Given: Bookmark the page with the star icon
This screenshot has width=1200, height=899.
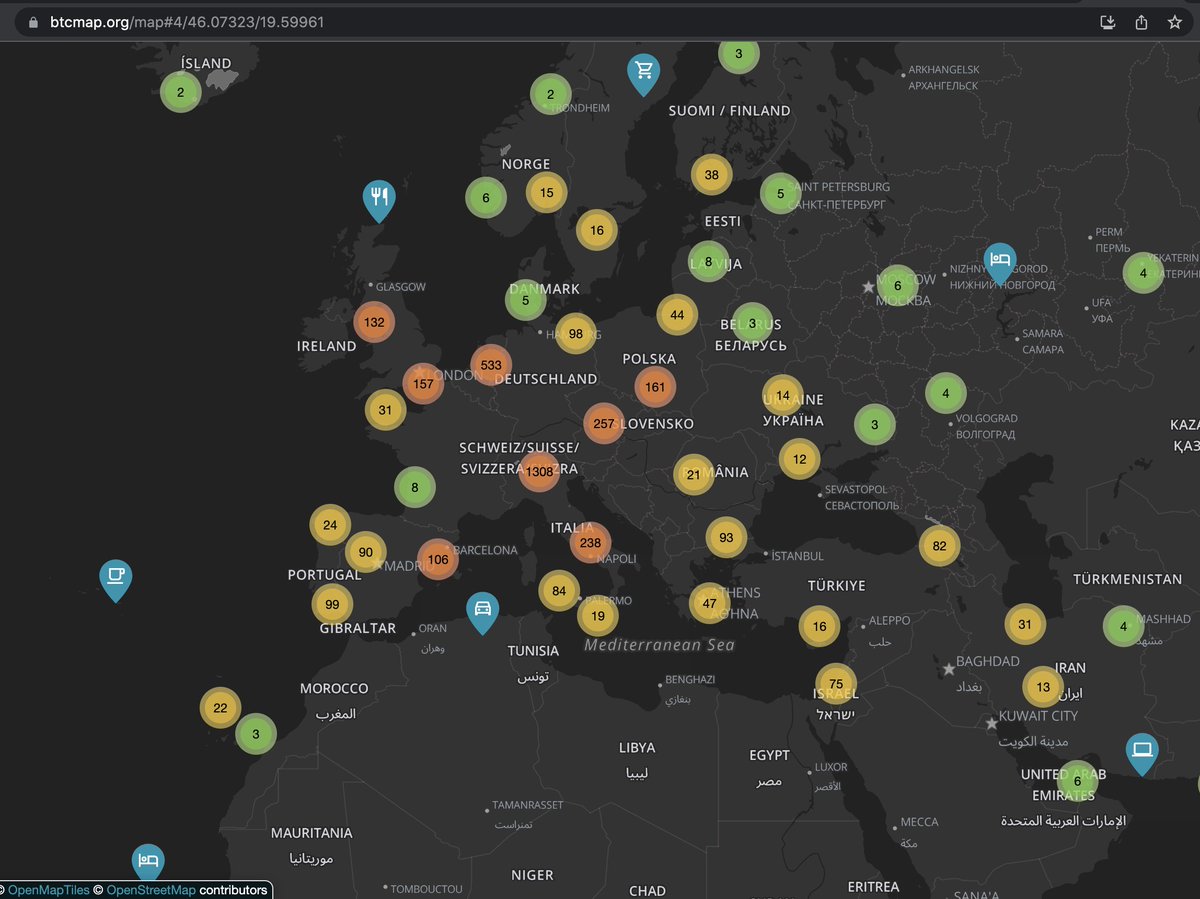Looking at the screenshot, I should pos(1175,20).
